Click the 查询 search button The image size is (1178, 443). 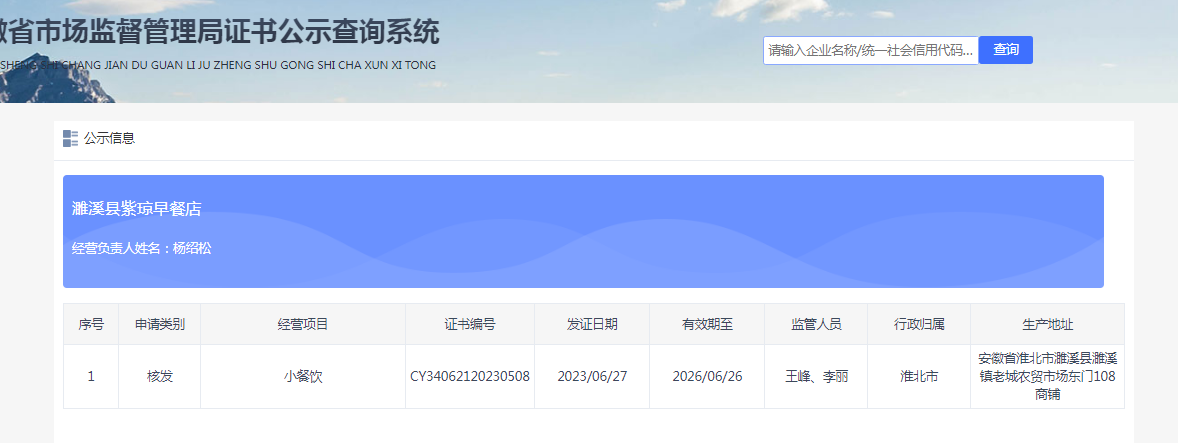pos(1005,50)
